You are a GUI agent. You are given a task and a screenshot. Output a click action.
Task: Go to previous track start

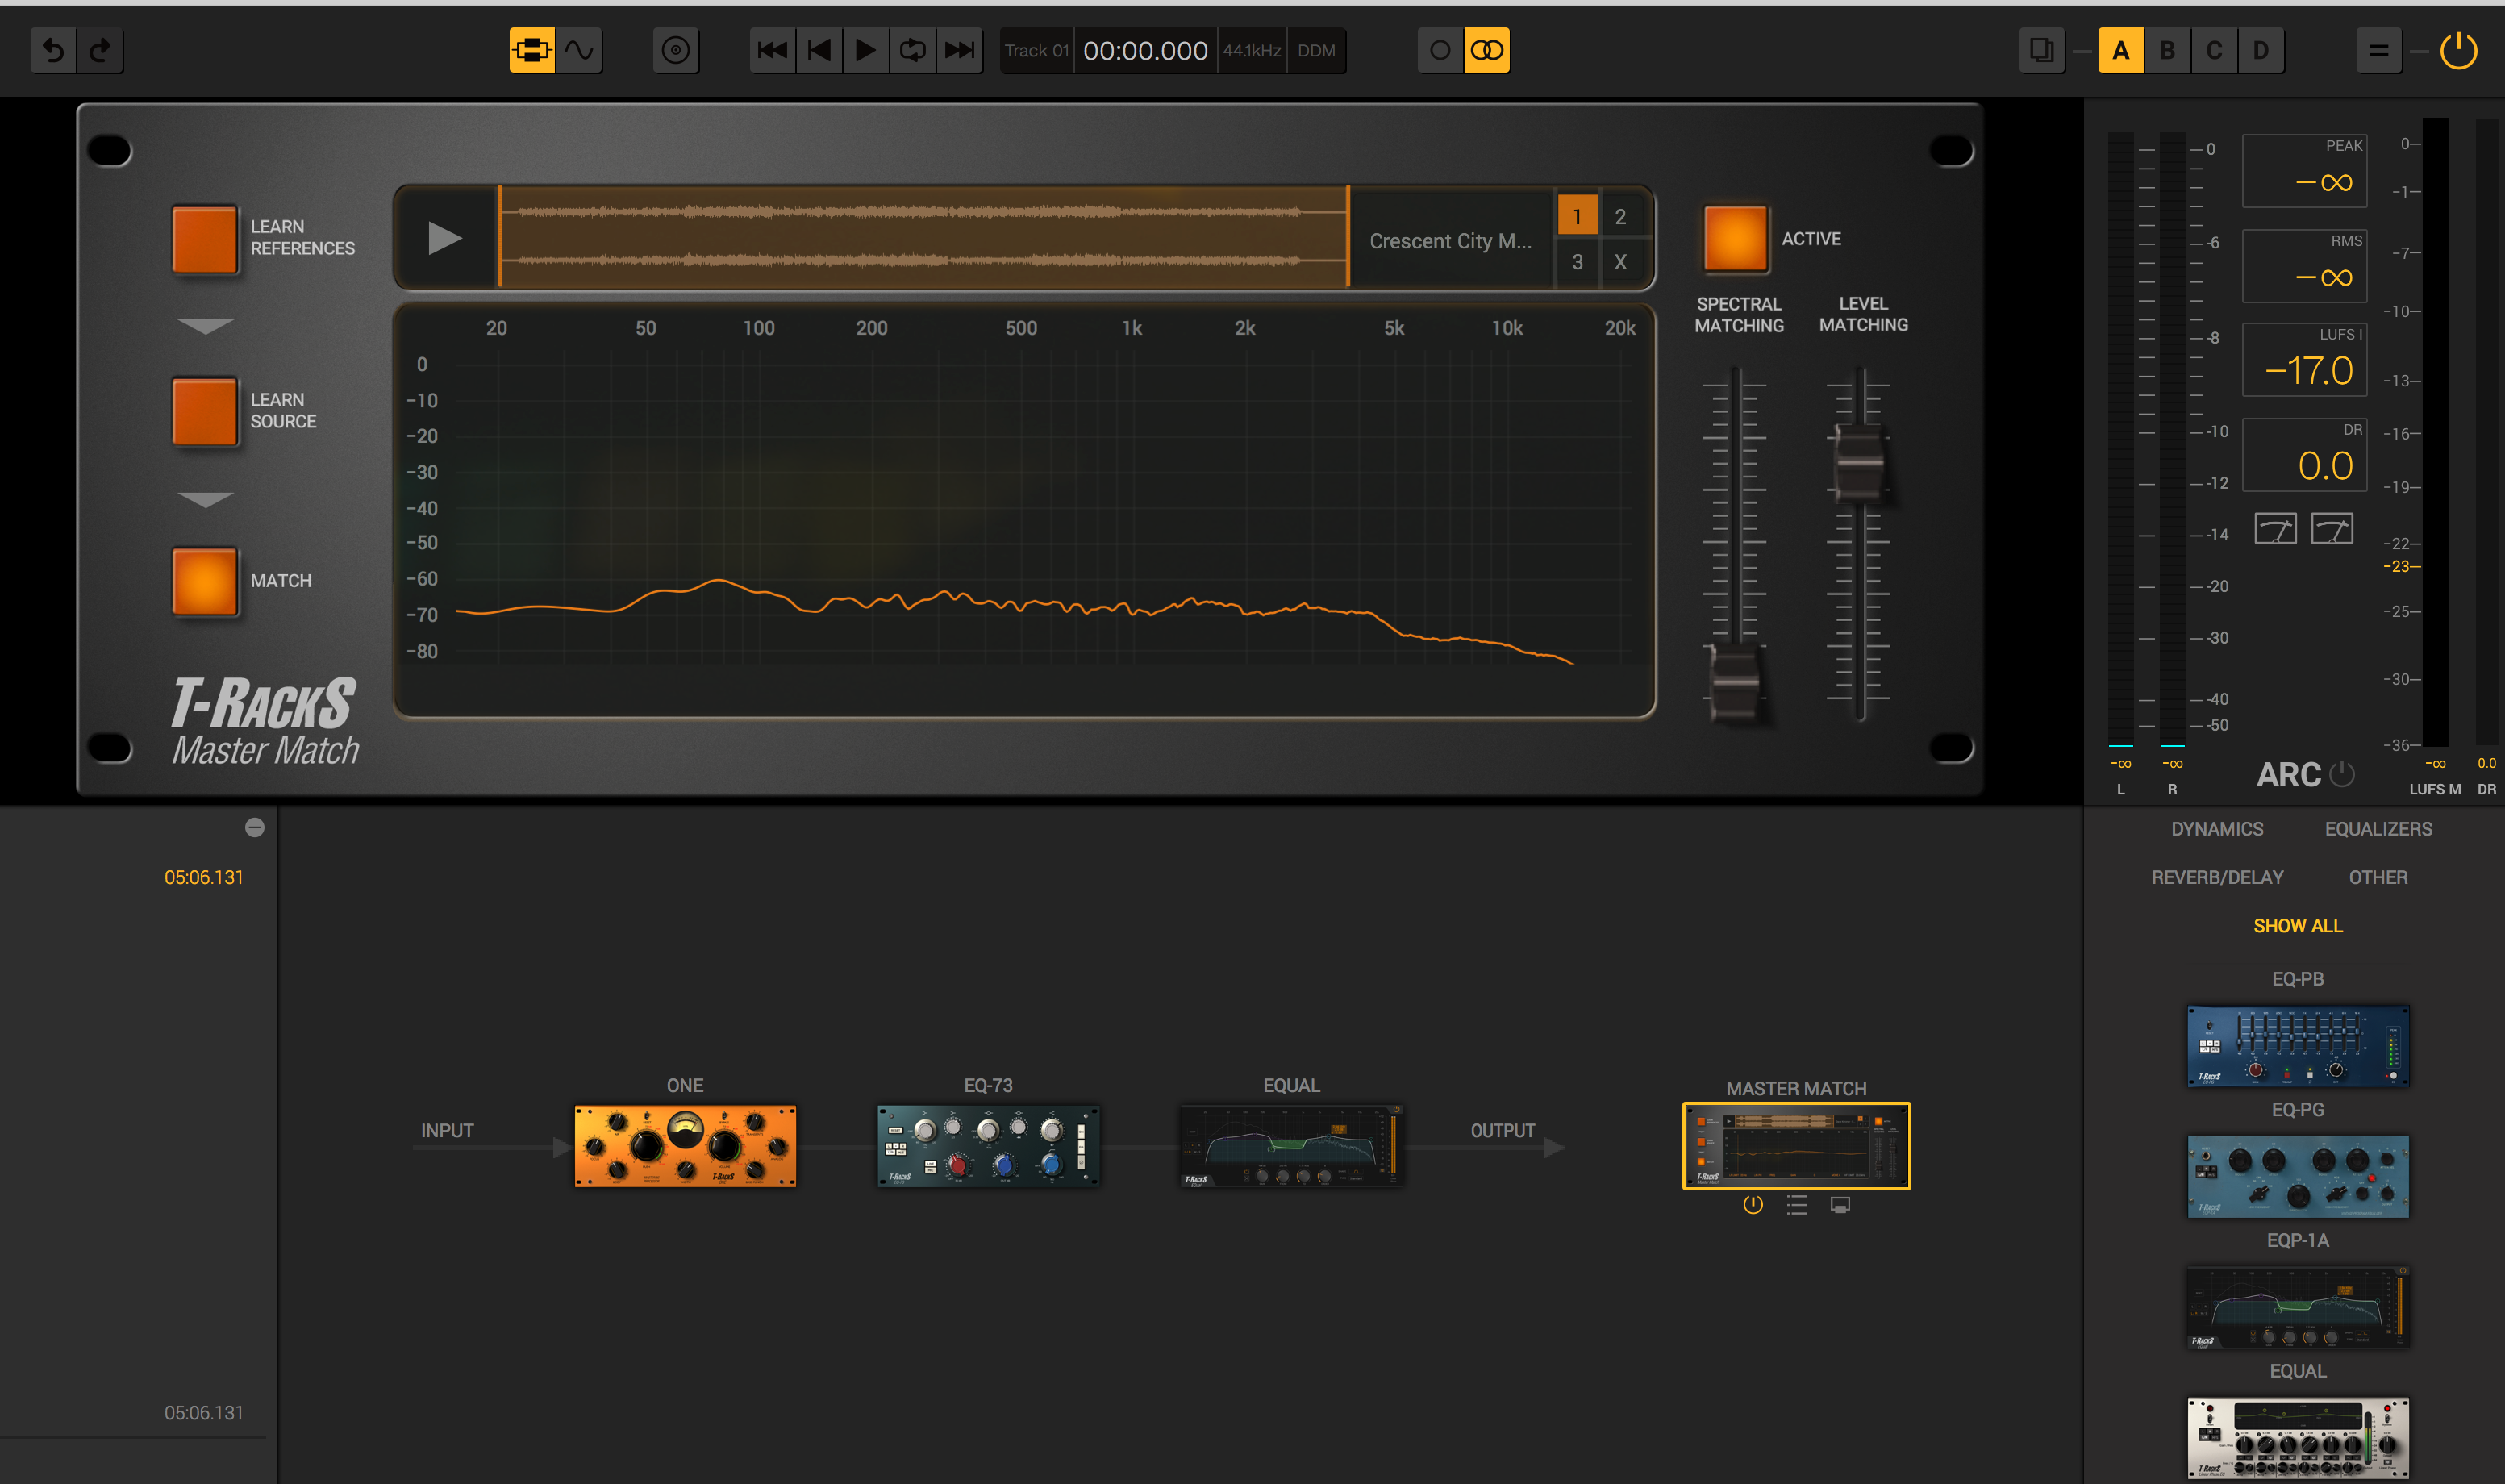point(819,50)
